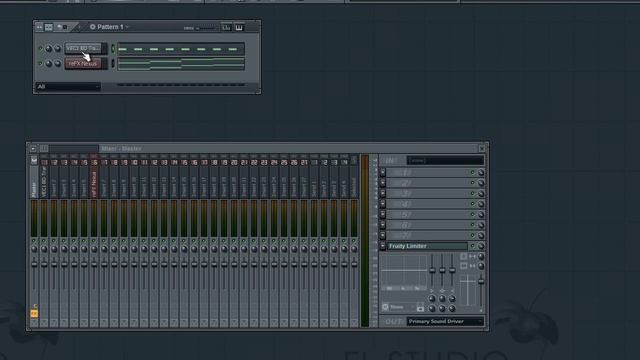
Task: Select the reFX Nexus mixer track
Action: point(94,182)
